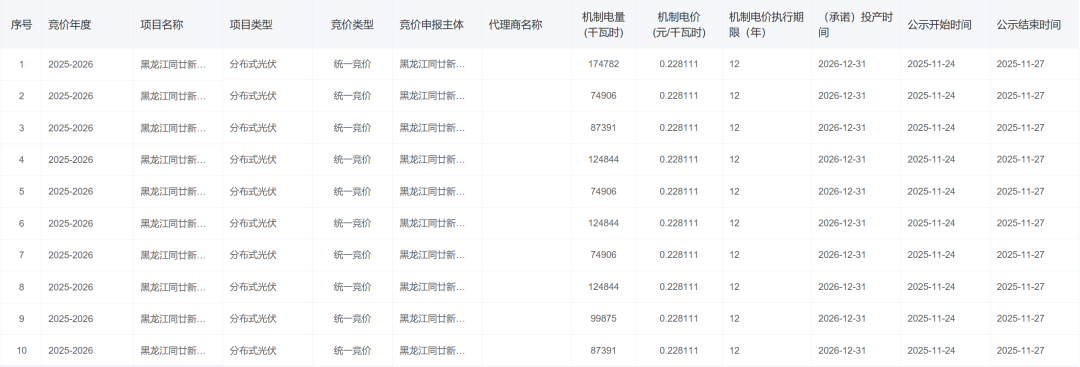Click 124844 value in row 6

tap(603, 223)
